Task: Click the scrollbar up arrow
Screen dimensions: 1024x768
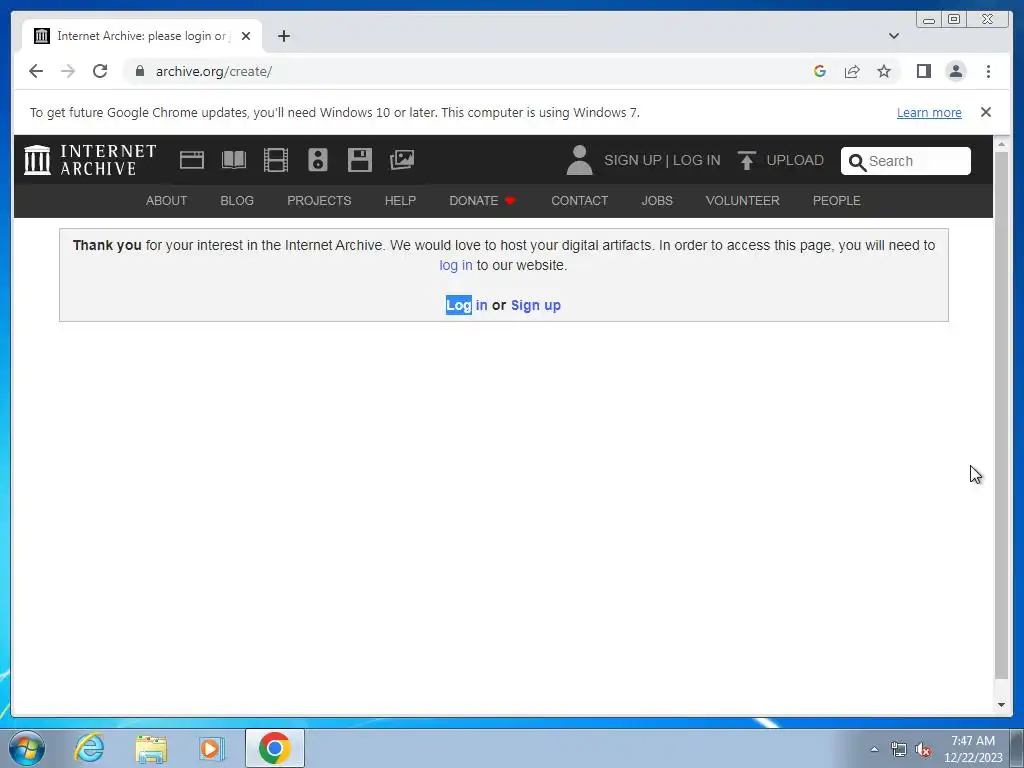Action: (1001, 144)
